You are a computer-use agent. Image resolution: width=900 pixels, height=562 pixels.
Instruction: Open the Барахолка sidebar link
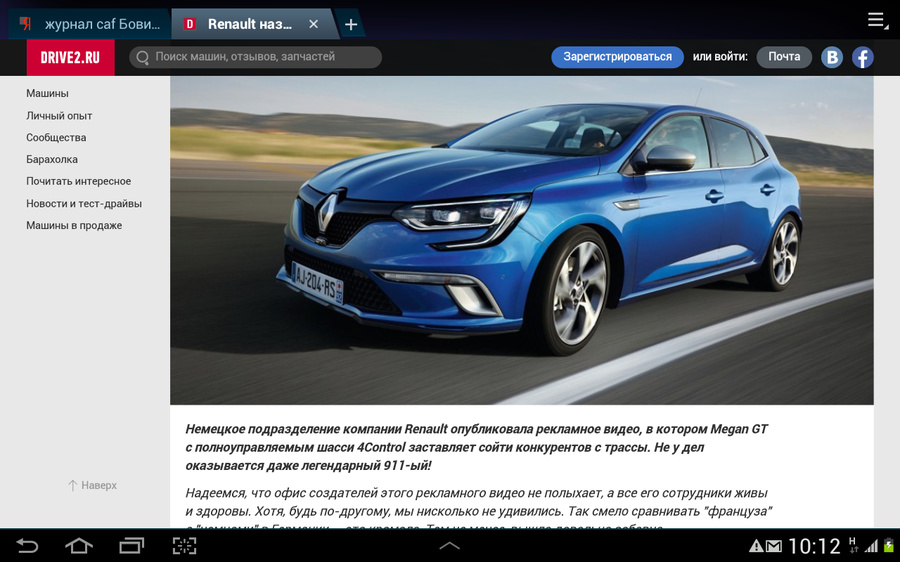click(52, 159)
